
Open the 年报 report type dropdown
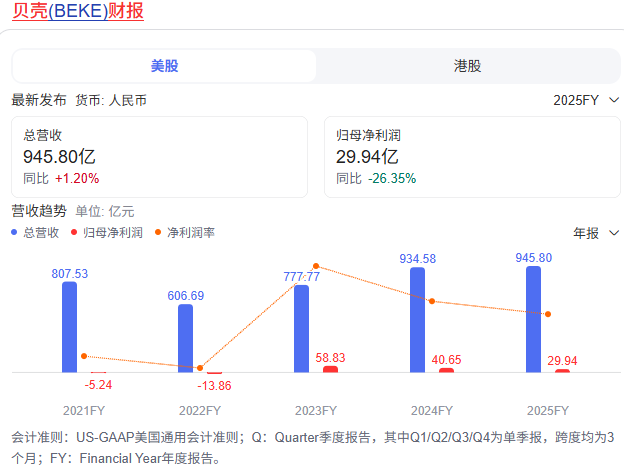[596, 233]
